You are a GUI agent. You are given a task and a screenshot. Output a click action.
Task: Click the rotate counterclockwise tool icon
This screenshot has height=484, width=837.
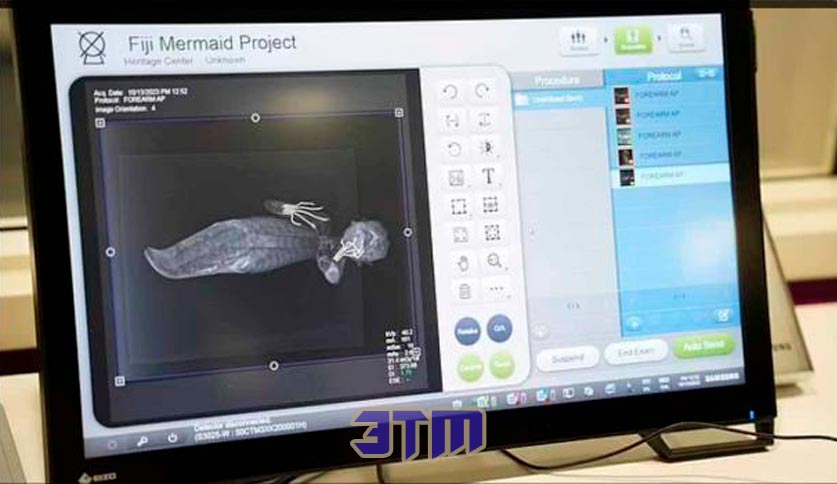pyautogui.click(x=450, y=92)
